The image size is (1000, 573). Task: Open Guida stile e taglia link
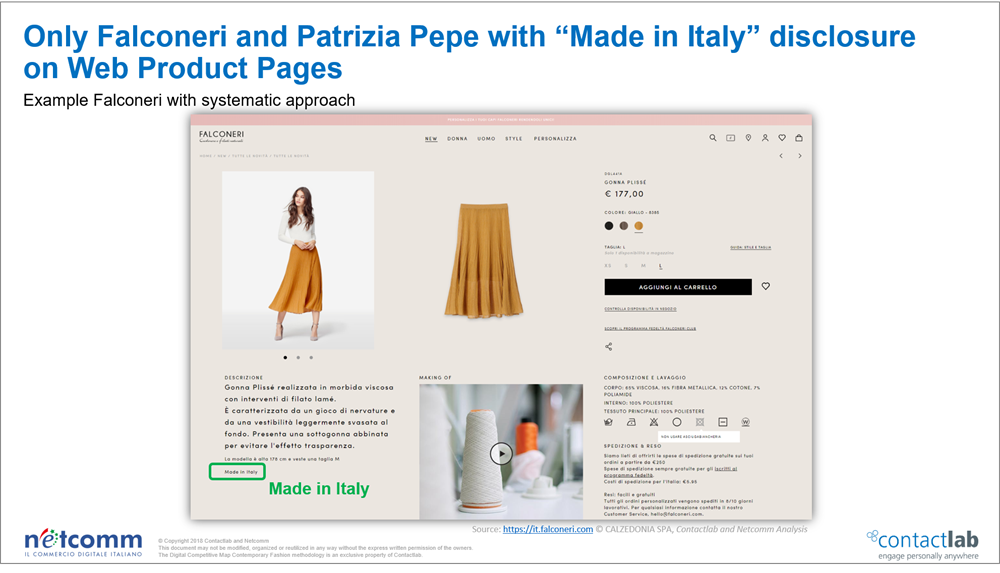click(751, 247)
